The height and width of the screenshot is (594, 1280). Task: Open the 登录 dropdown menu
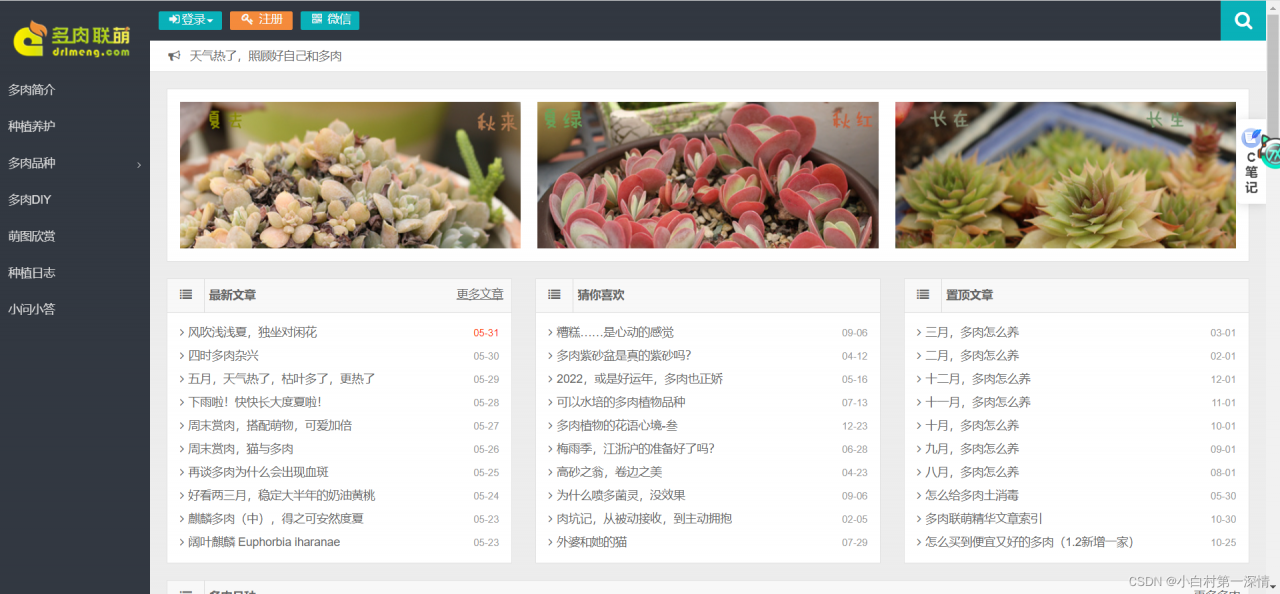tap(190, 20)
